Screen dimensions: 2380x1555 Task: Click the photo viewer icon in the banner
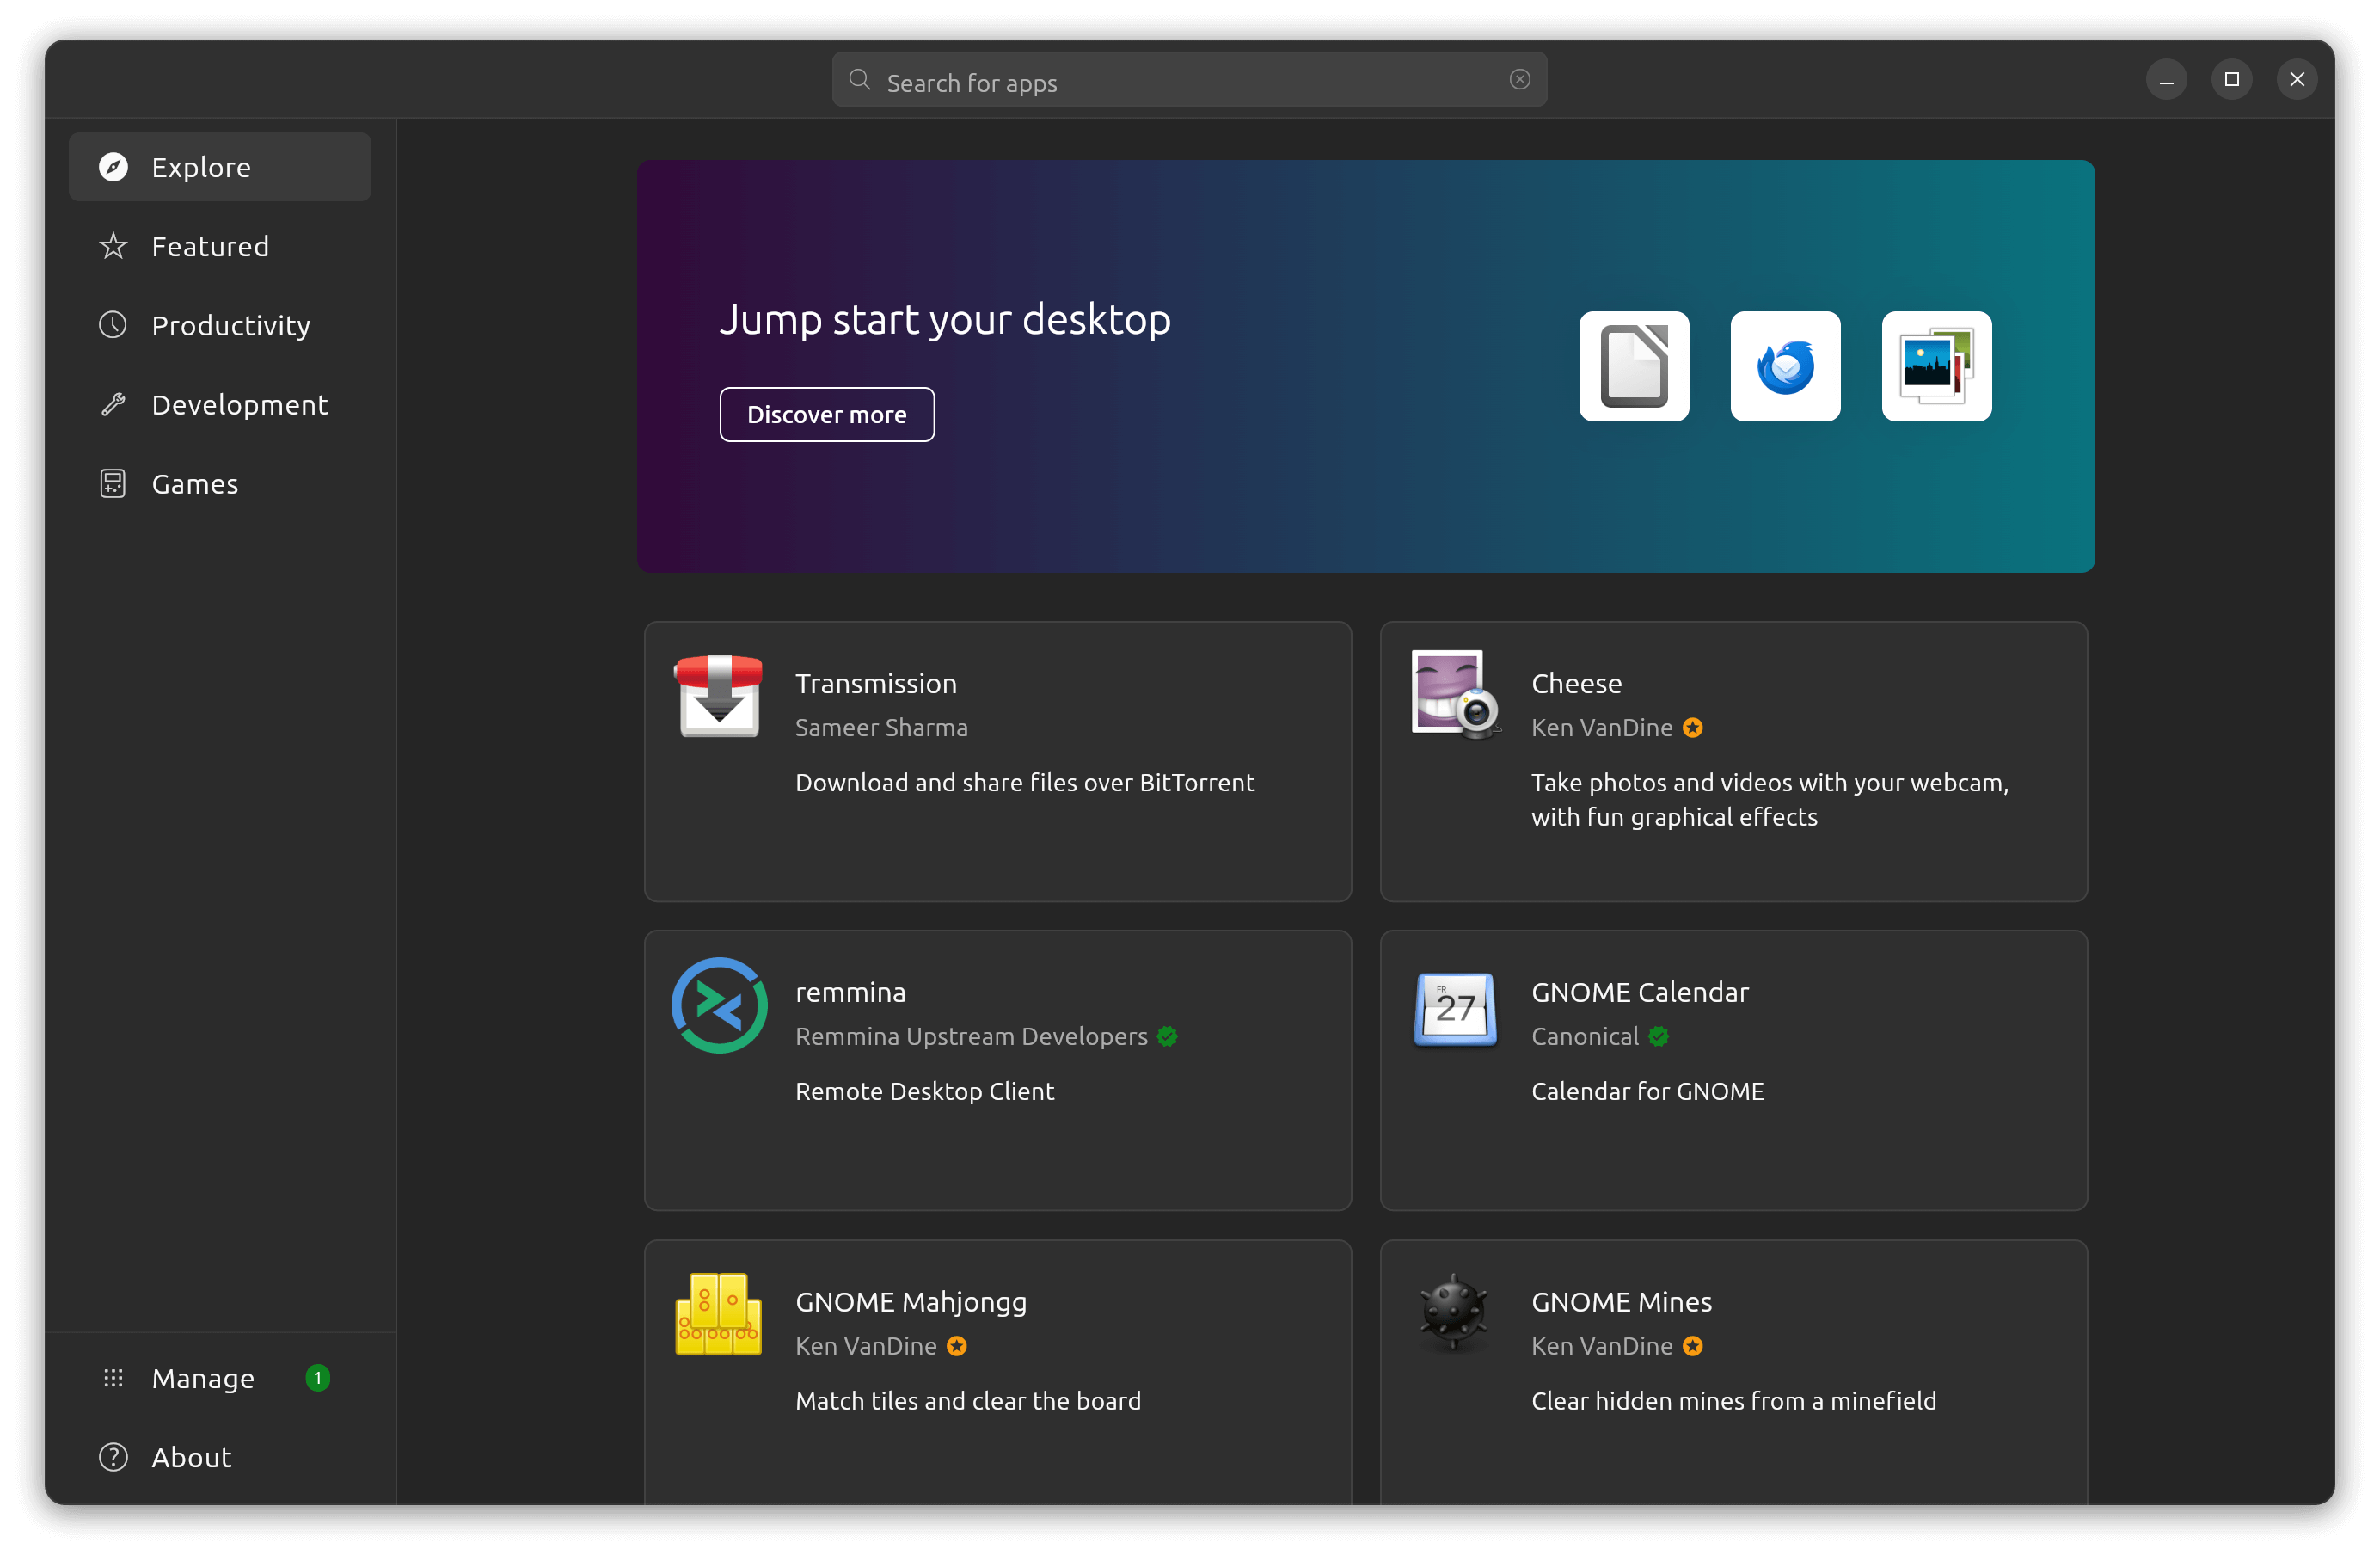point(1936,367)
